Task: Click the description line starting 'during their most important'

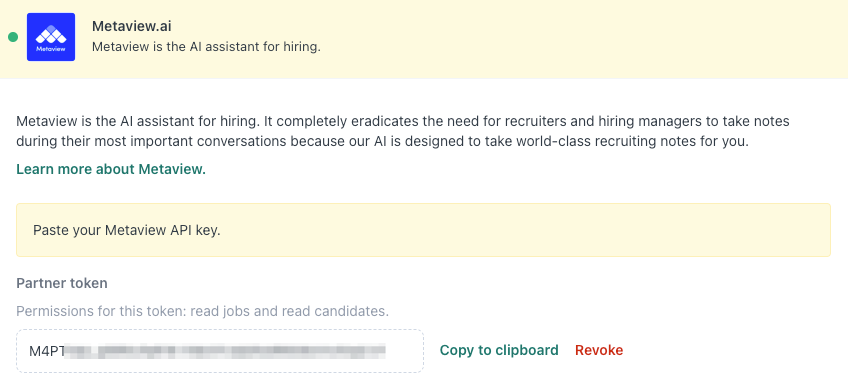Action: (382, 142)
